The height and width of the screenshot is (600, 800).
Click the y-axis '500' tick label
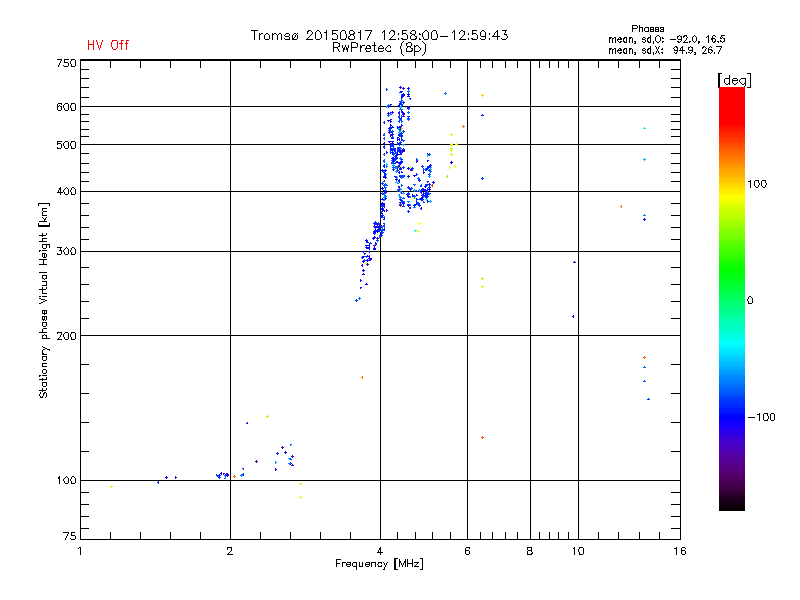click(66, 145)
